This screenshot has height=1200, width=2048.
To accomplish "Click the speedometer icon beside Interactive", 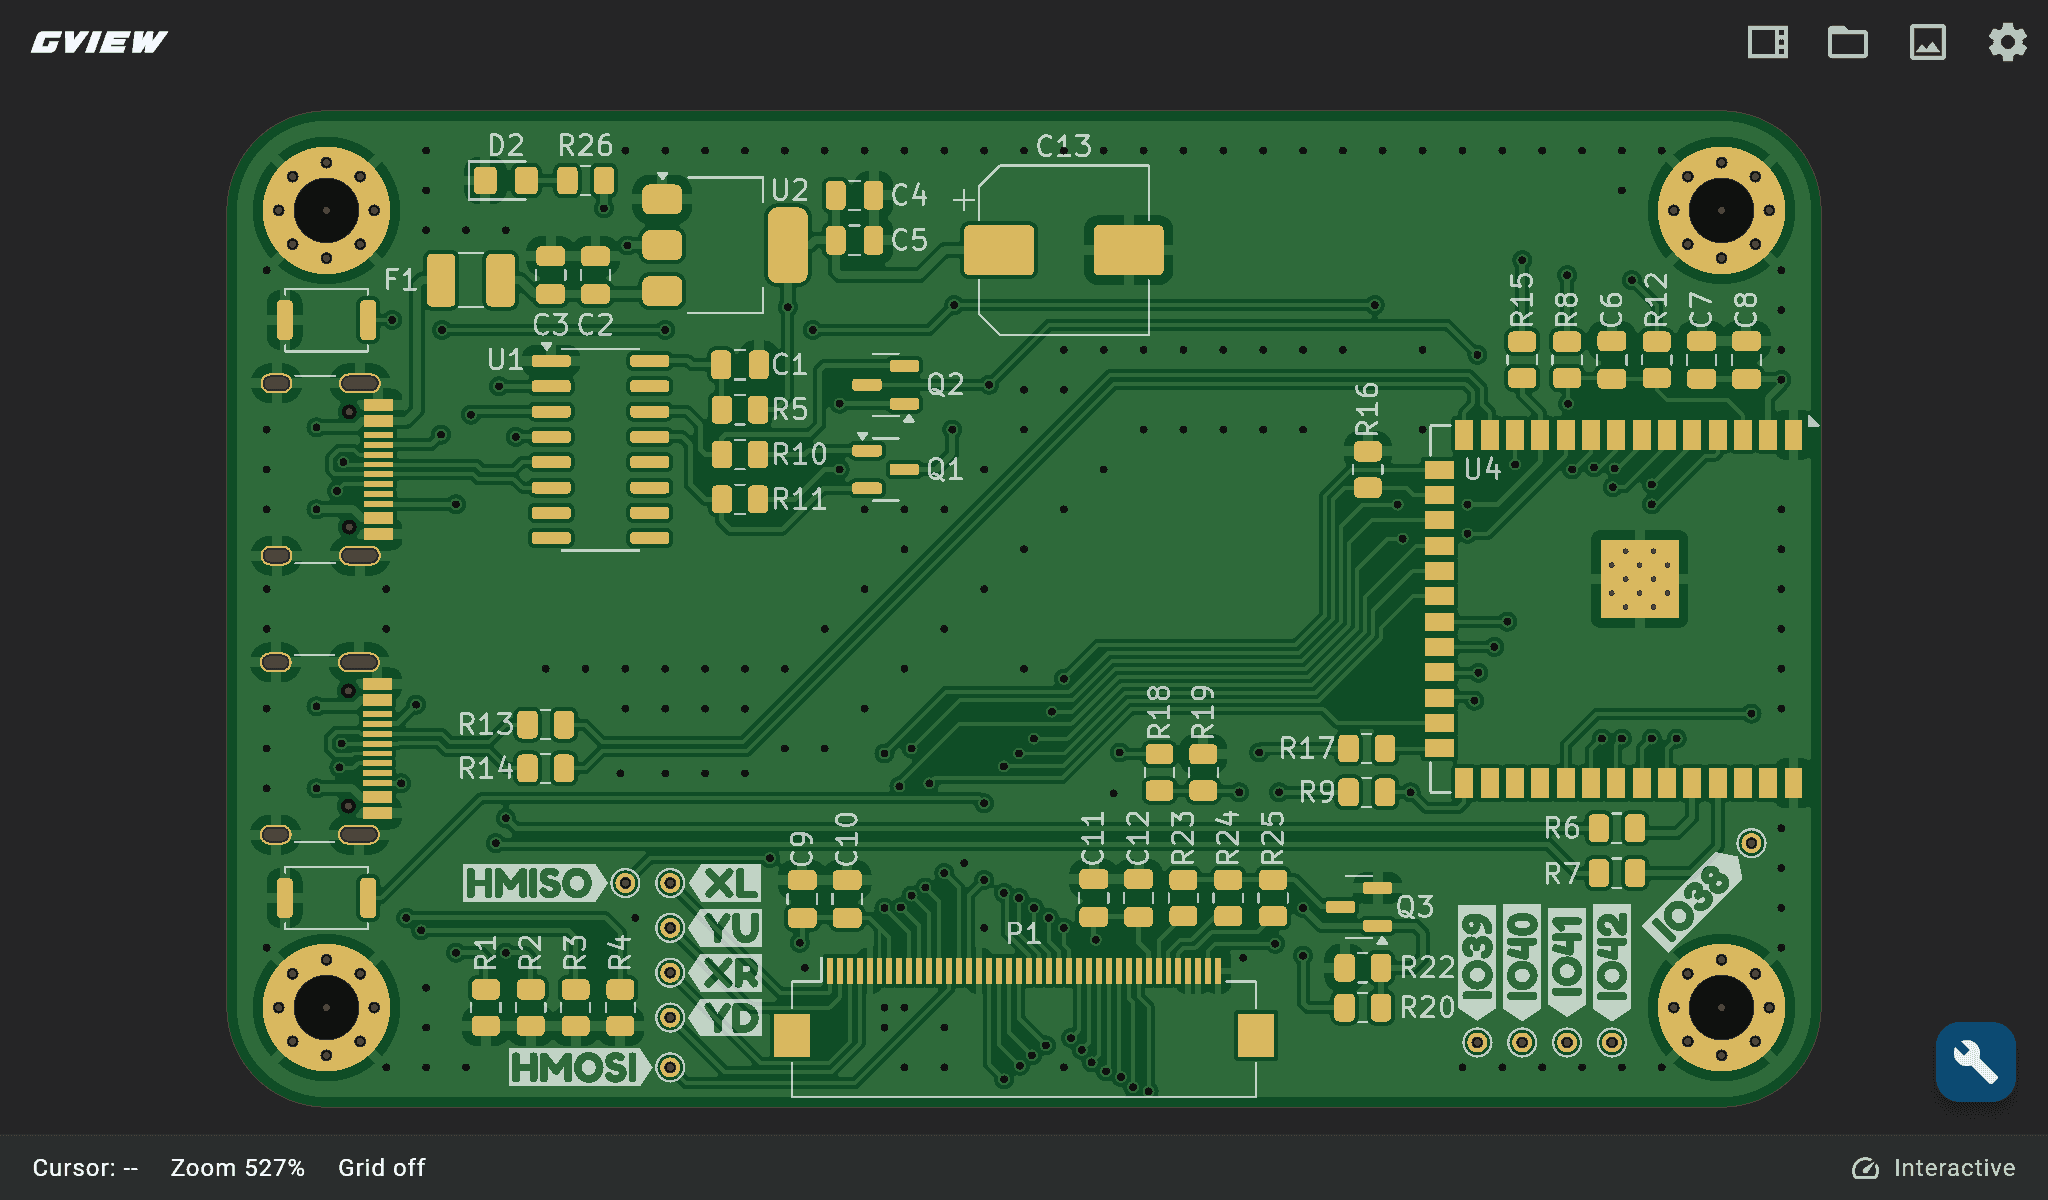I will [1865, 1168].
